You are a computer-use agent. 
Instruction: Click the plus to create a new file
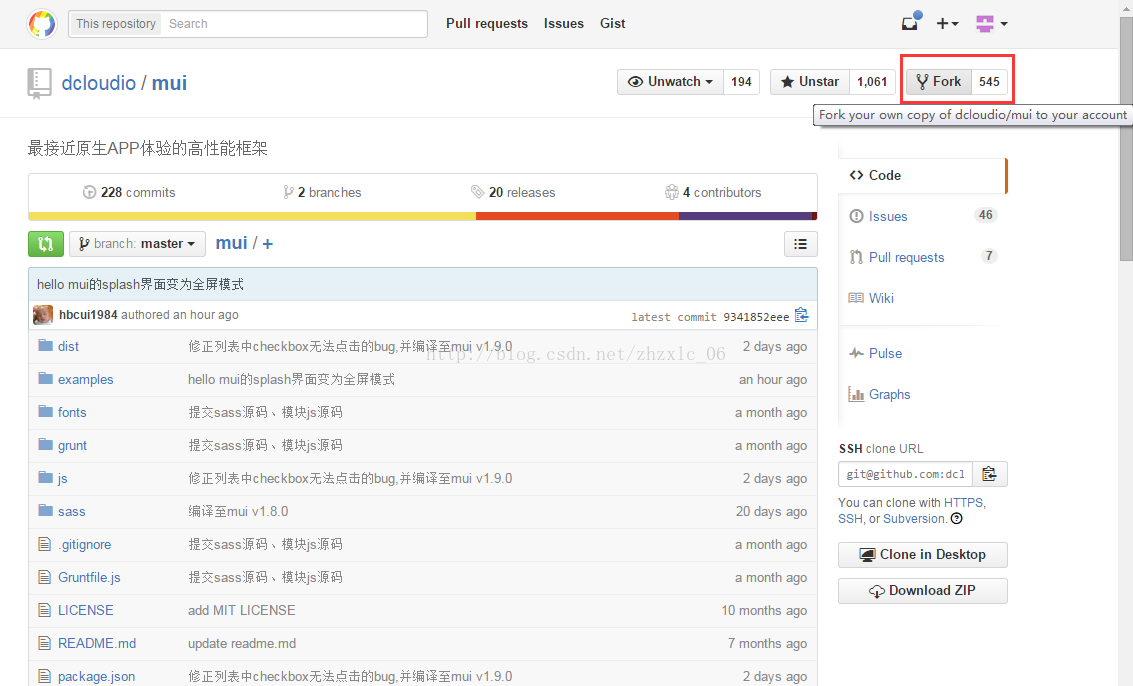click(x=267, y=244)
